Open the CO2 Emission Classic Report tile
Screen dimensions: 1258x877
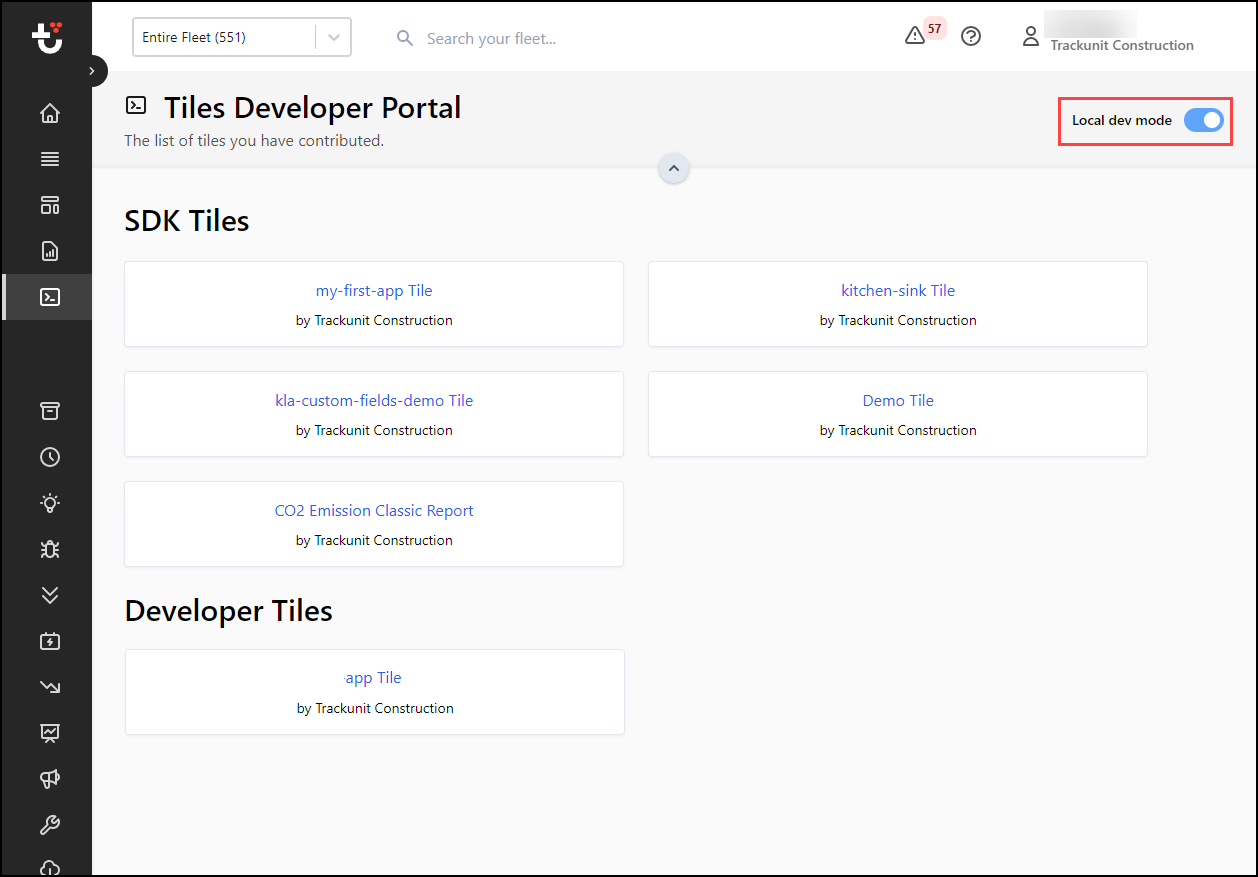373,510
